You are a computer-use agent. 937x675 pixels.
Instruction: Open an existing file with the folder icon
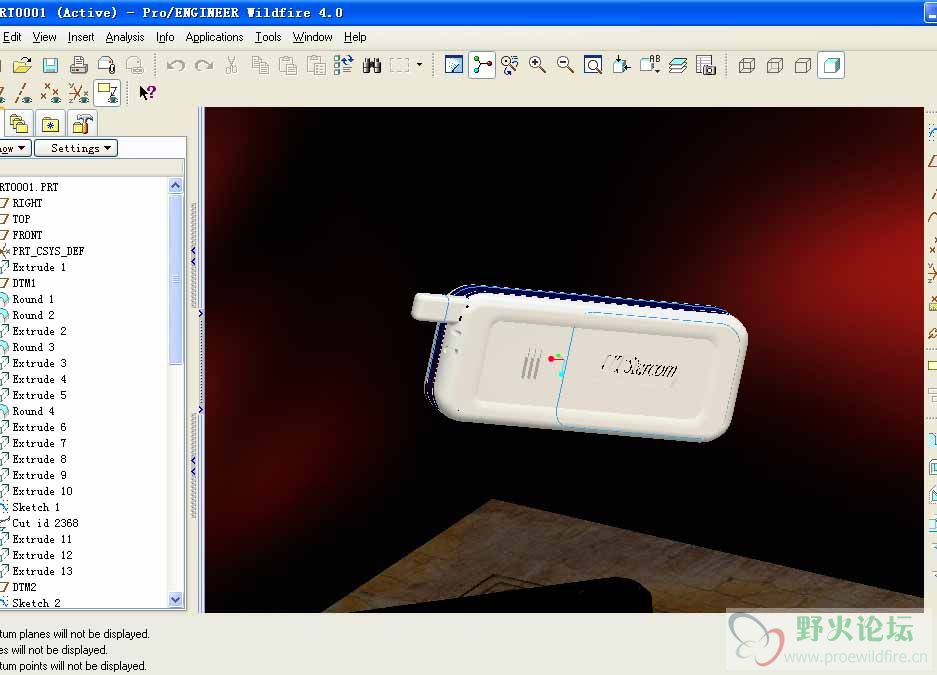click(x=22, y=65)
